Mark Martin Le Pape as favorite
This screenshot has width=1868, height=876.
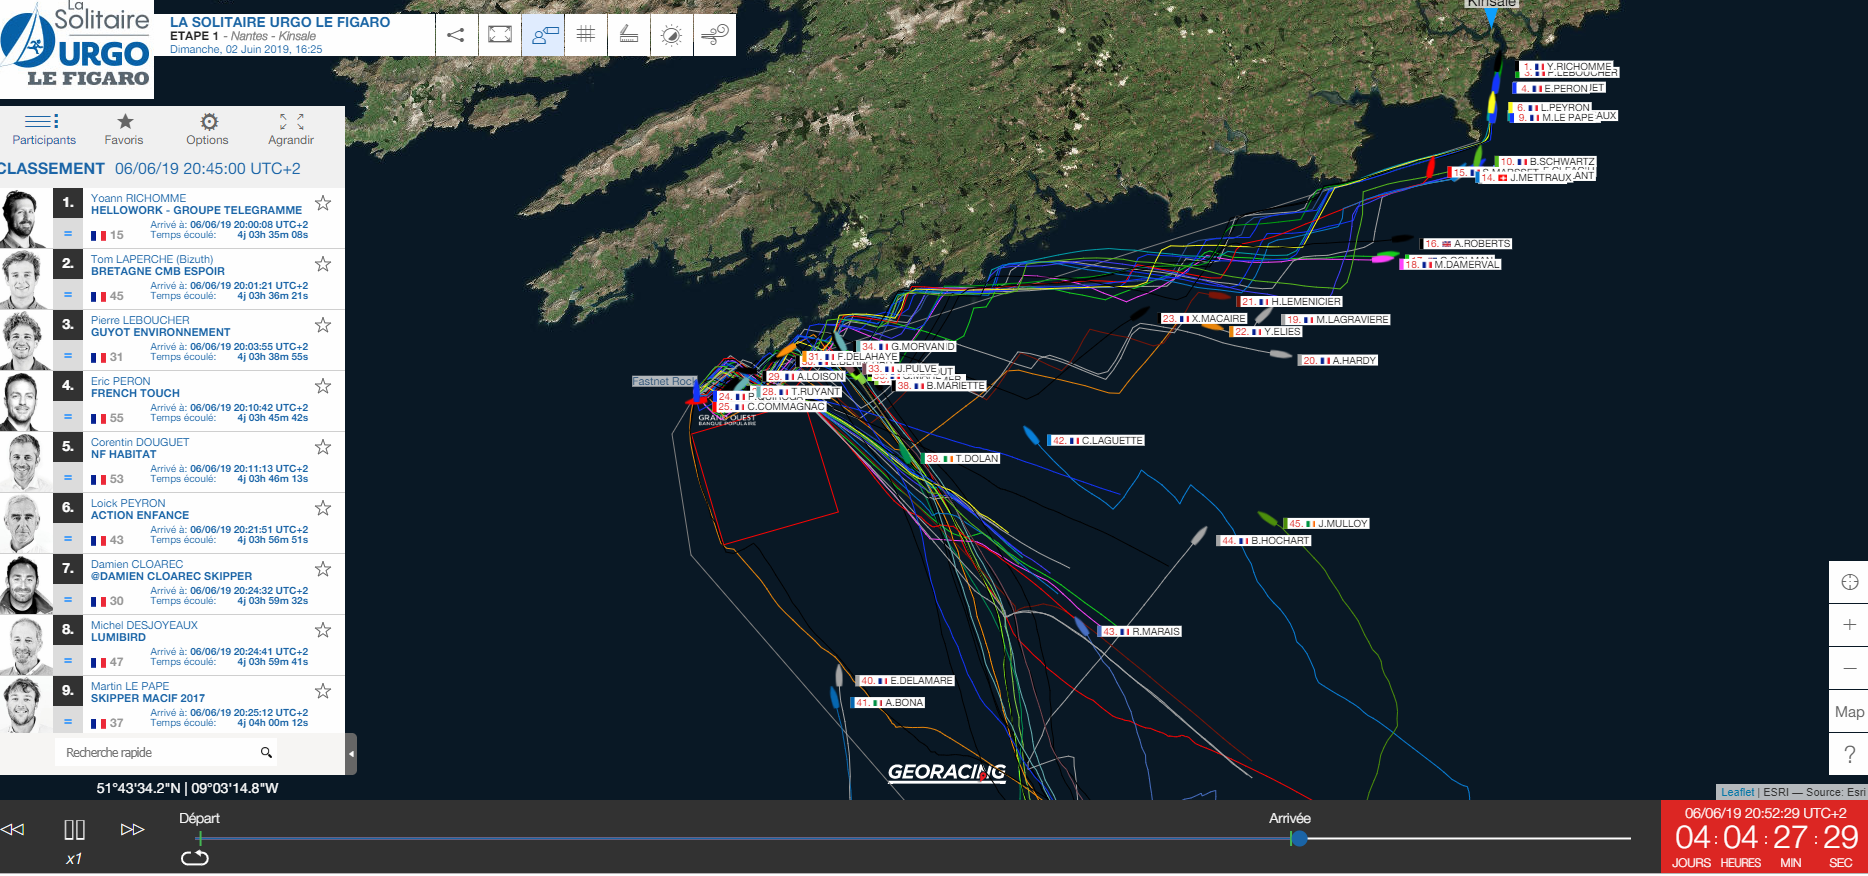point(323,691)
